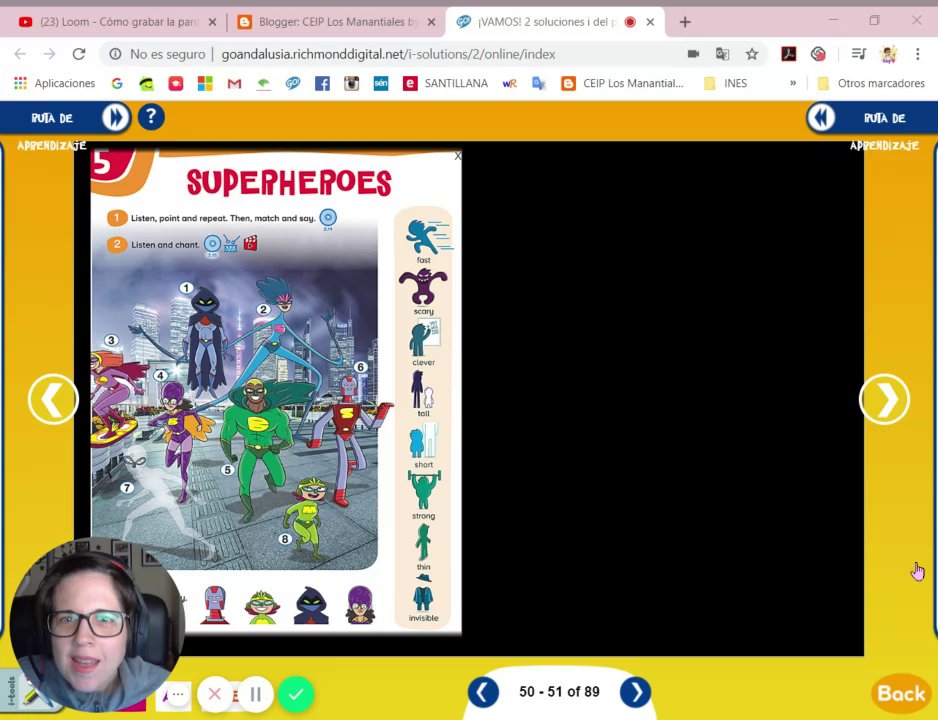Screen dimensions: 938x720
Task: Open the SANTILLANA bookmark
Action: pyautogui.click(x=445, y=83)
